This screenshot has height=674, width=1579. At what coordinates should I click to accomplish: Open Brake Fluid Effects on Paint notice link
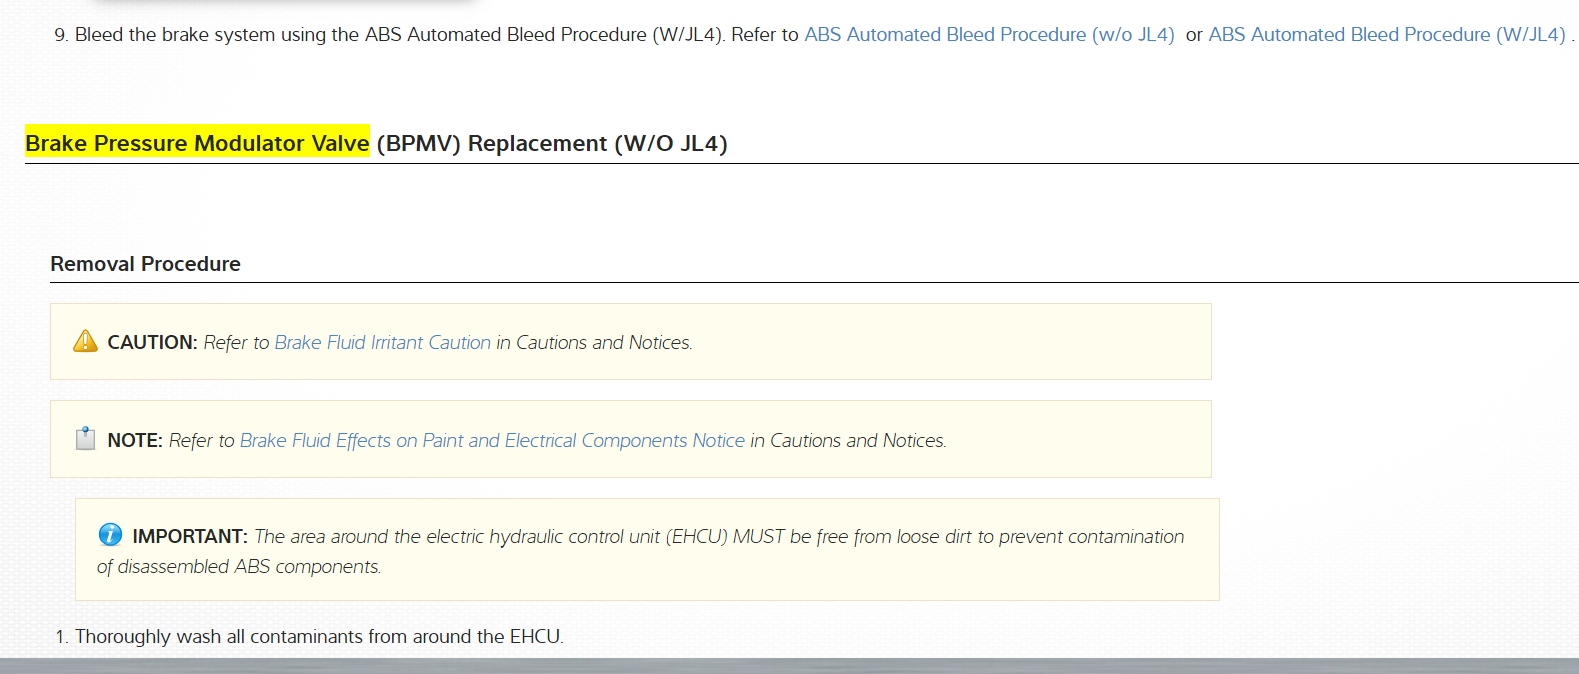coord(492,441)
